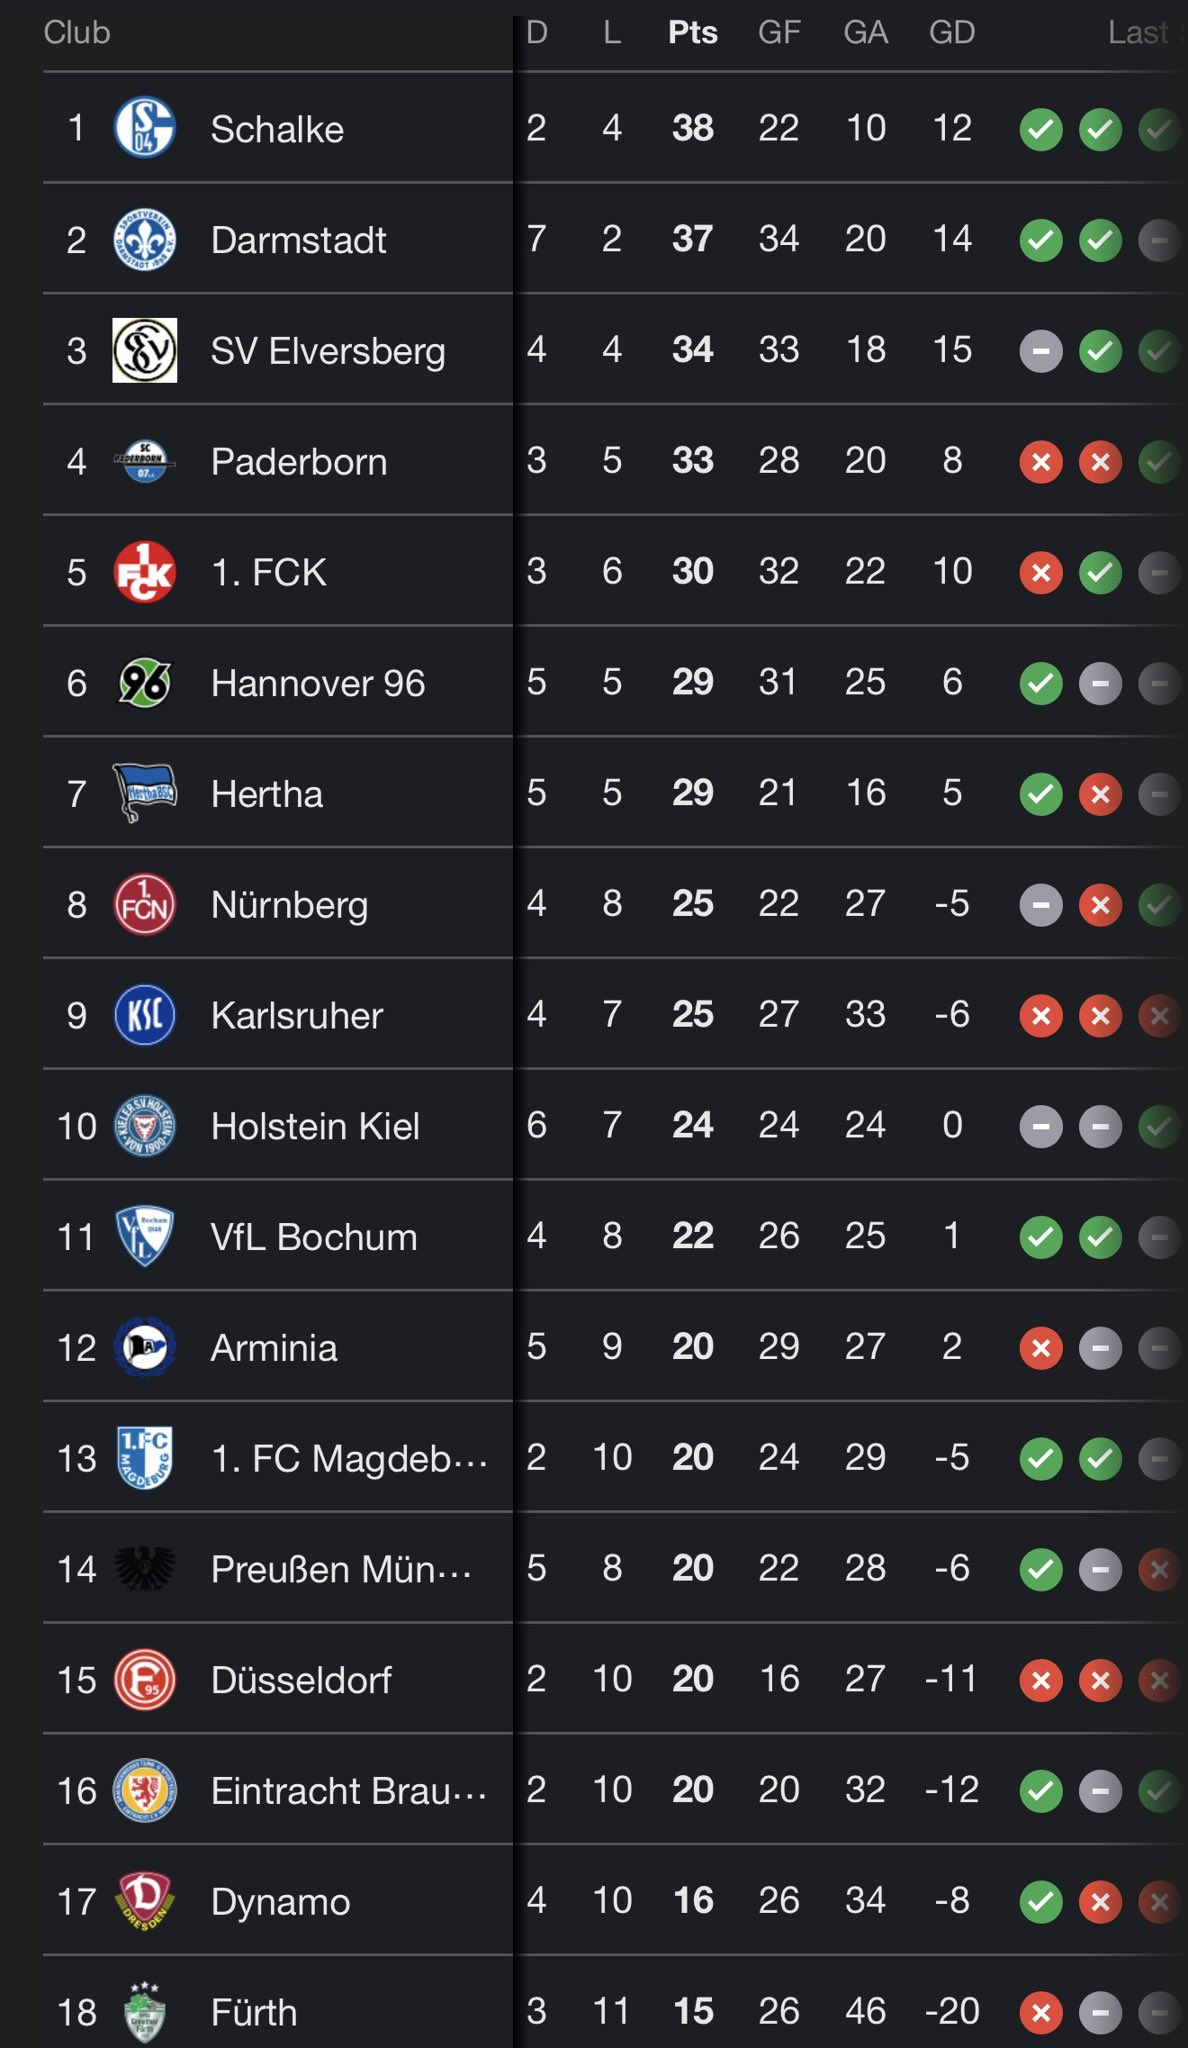Click Paderborn's first red loss indicator
1188x2048 pixels.
(1040, 461)
